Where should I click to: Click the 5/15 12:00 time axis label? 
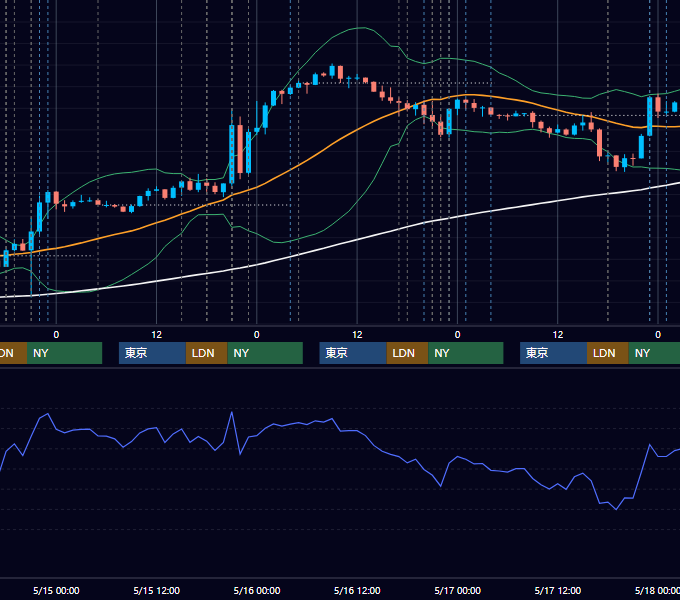pos(157,590)
